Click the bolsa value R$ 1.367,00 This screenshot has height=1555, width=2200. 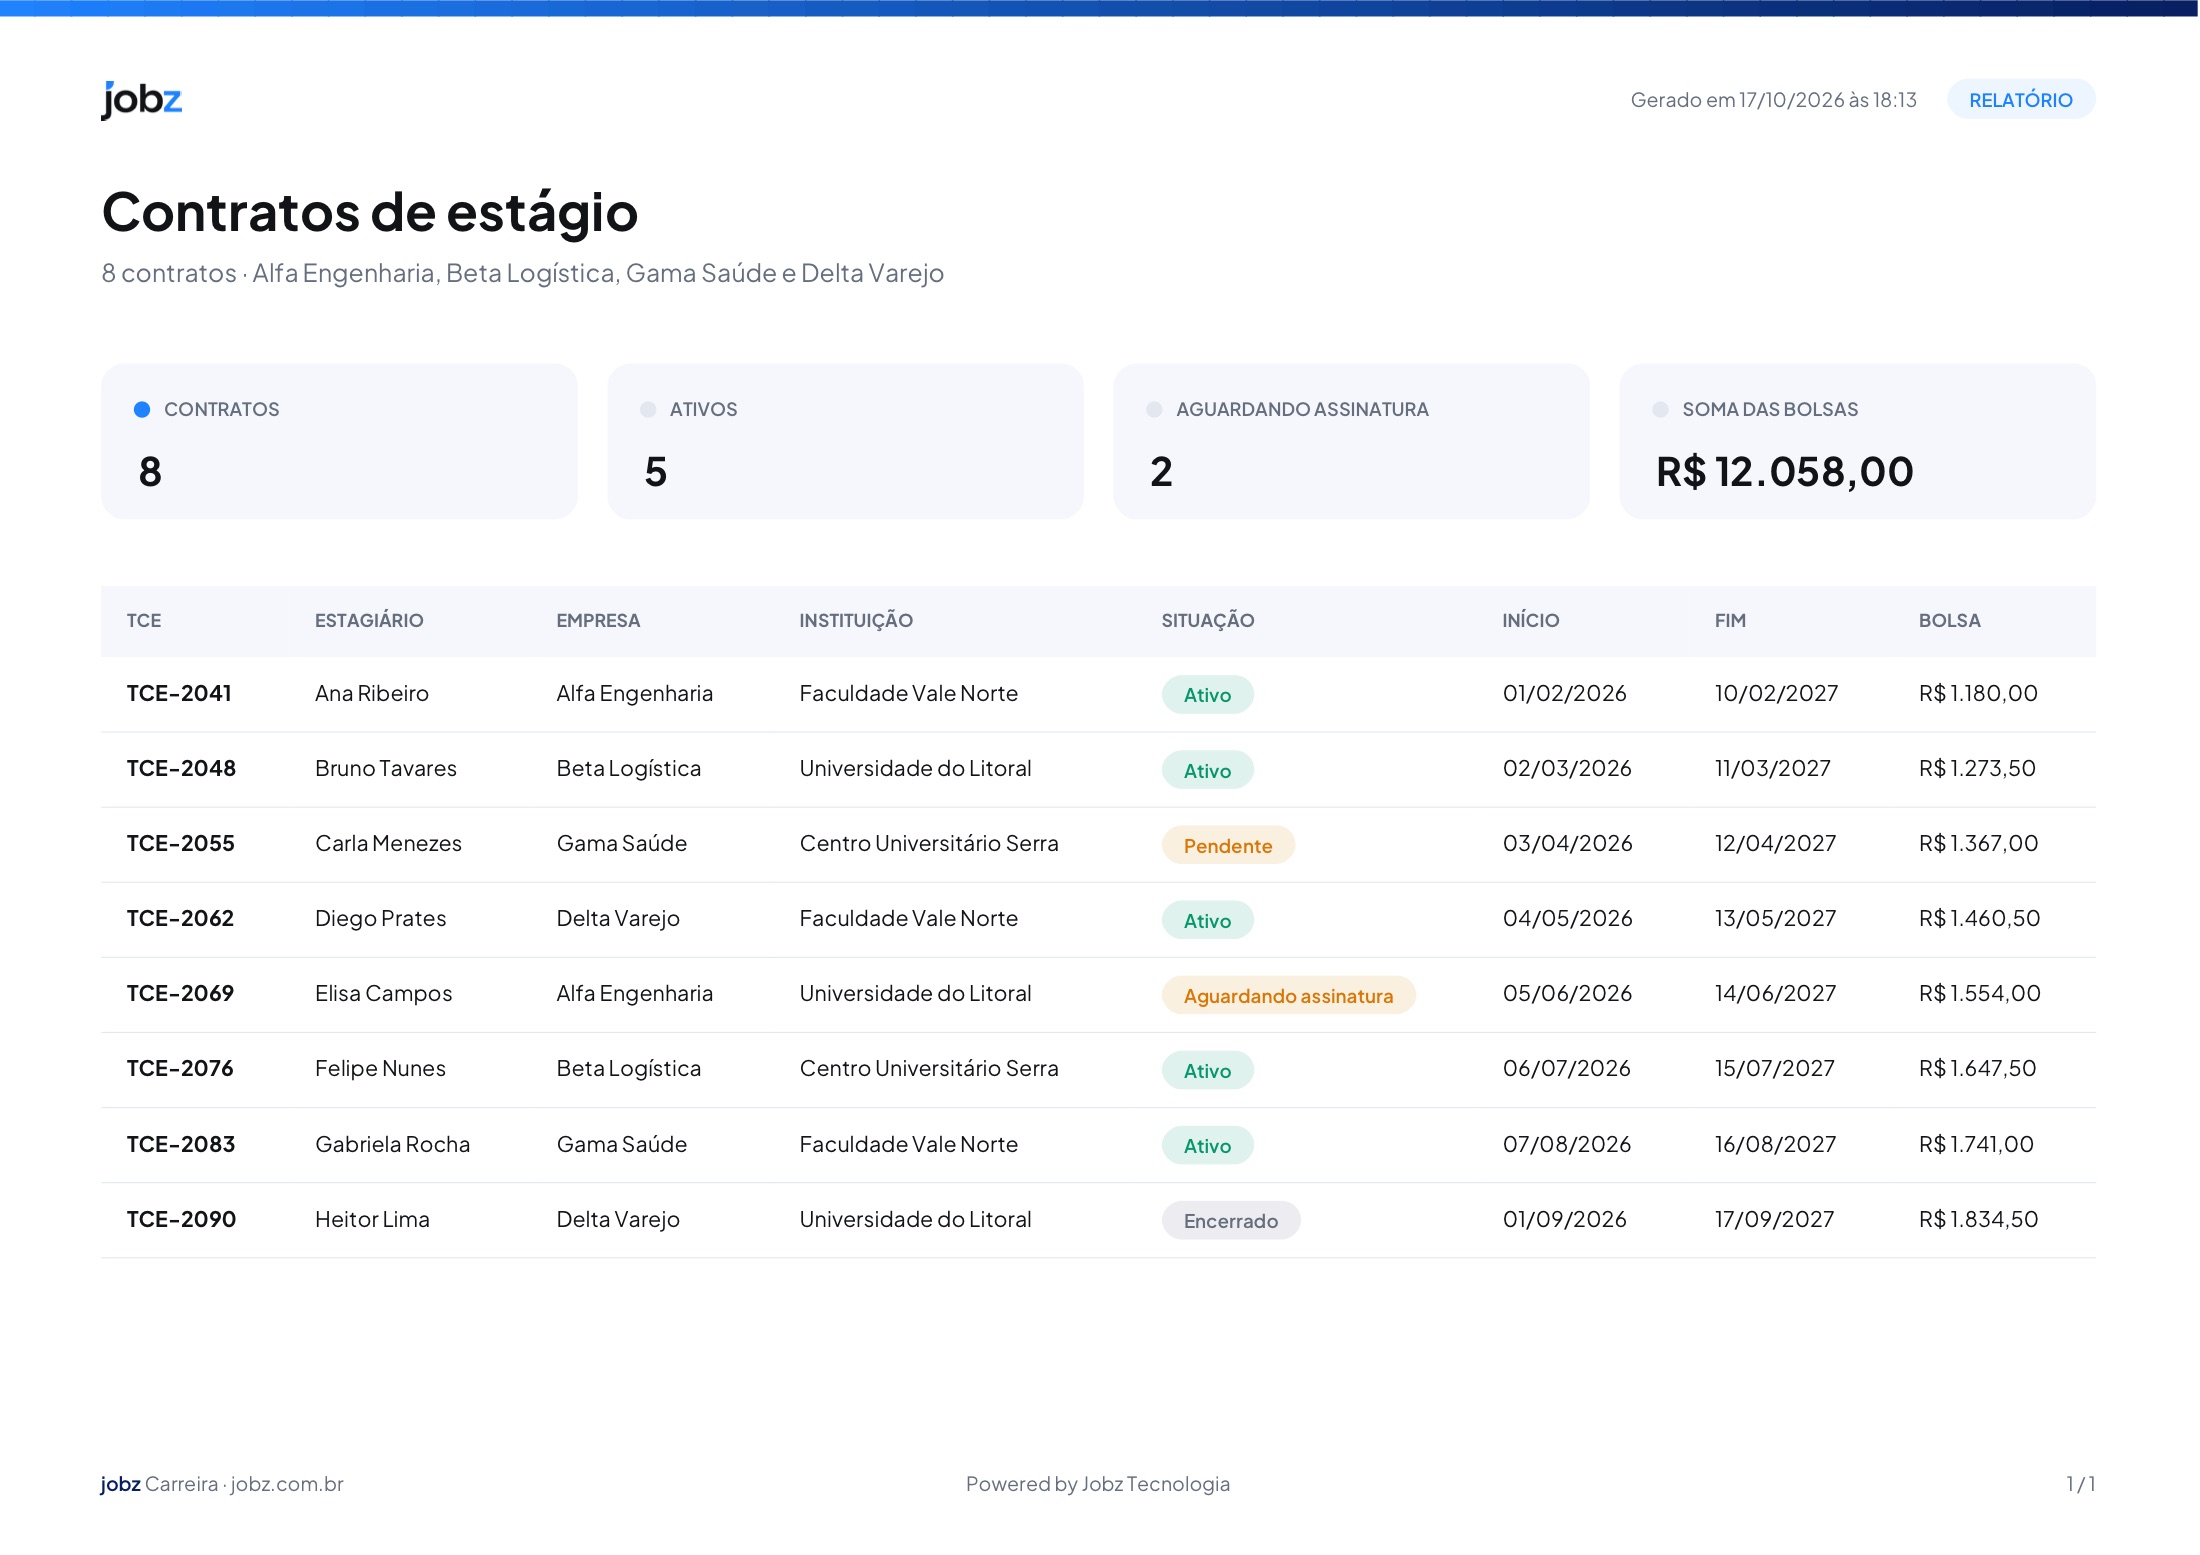tap(1978, 843)
